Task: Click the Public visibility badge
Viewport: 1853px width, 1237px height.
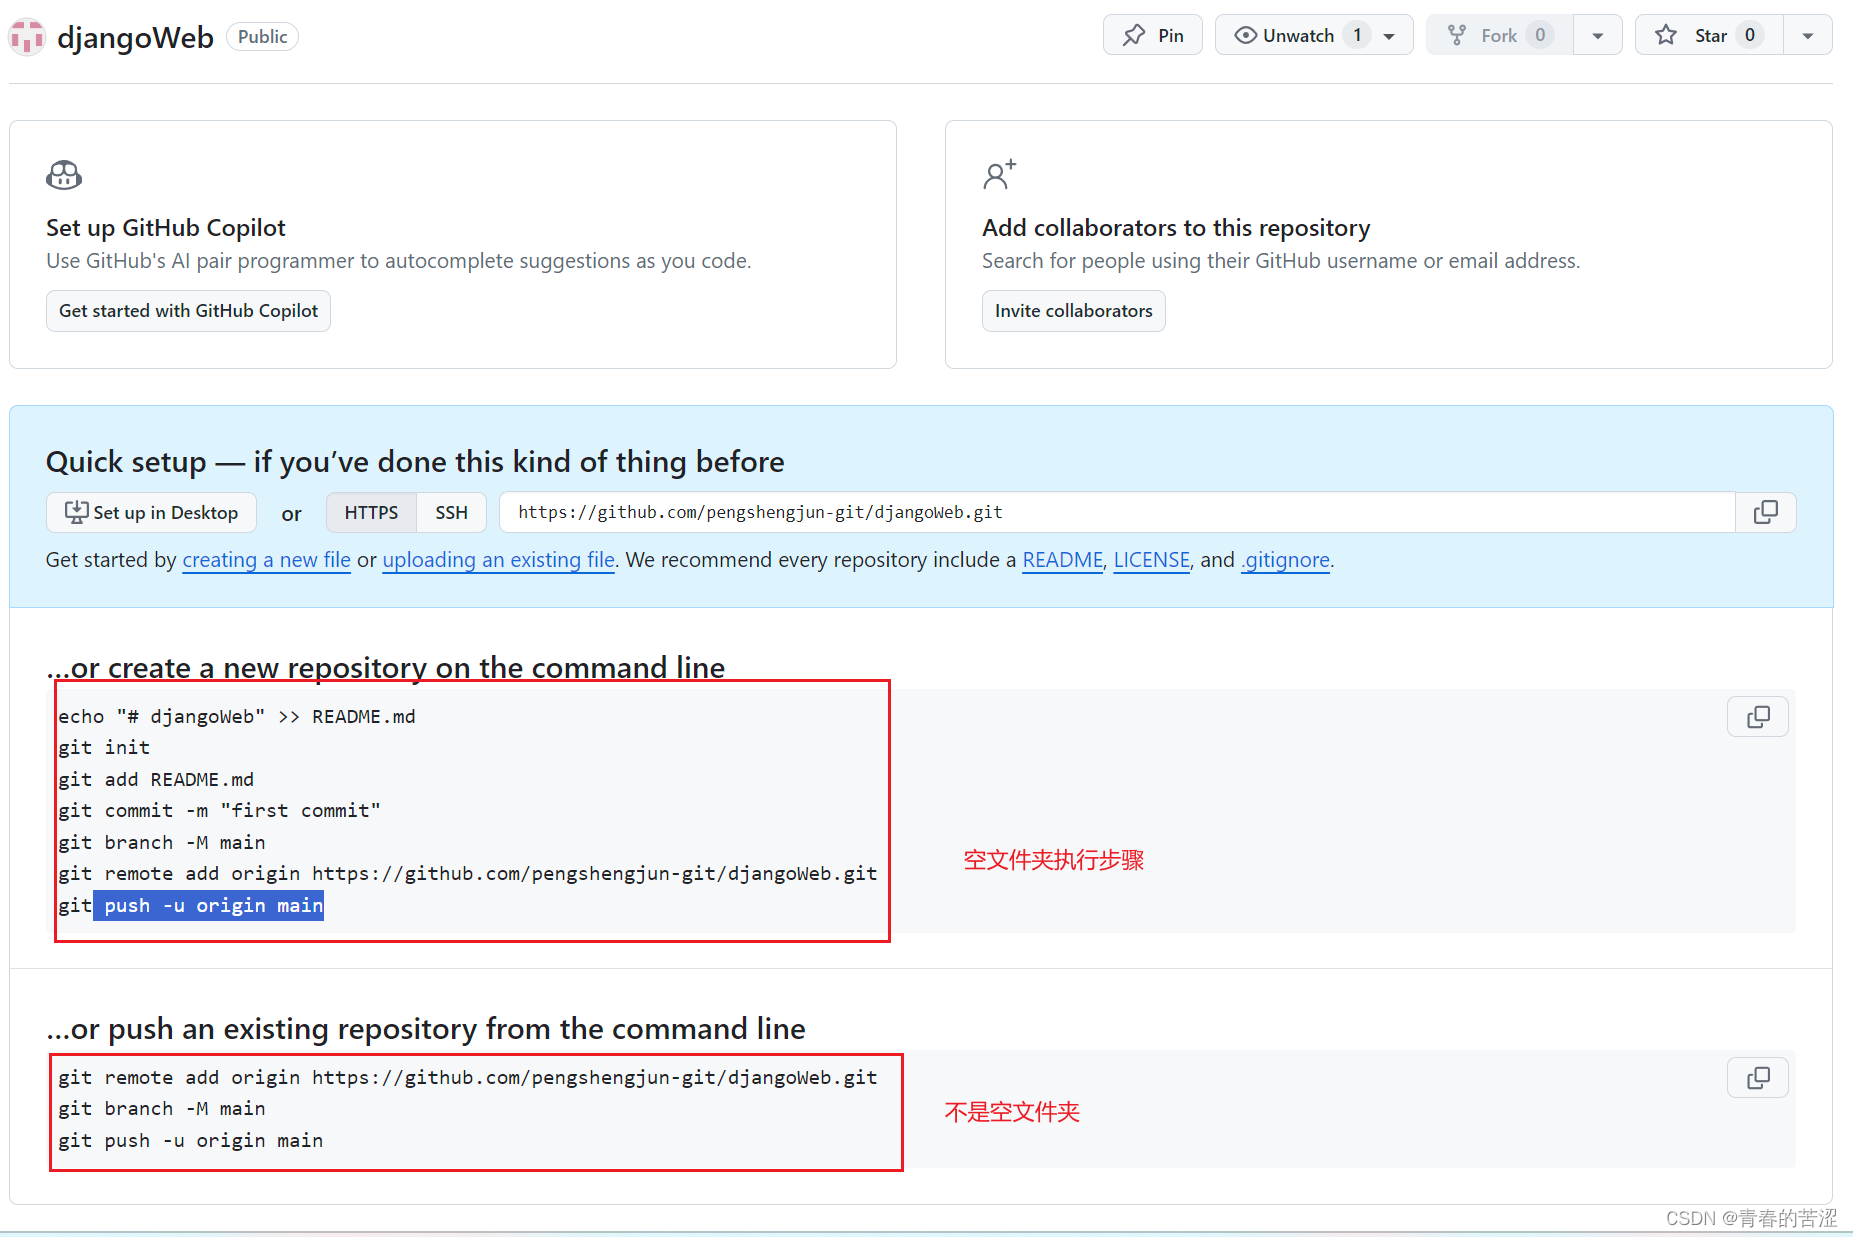Action: 263,37
